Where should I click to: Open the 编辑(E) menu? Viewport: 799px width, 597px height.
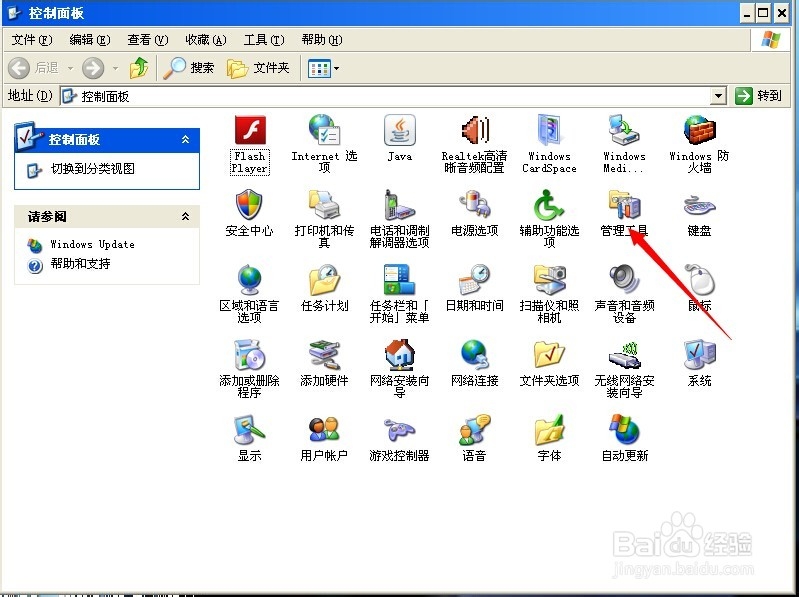coord(90,40)
